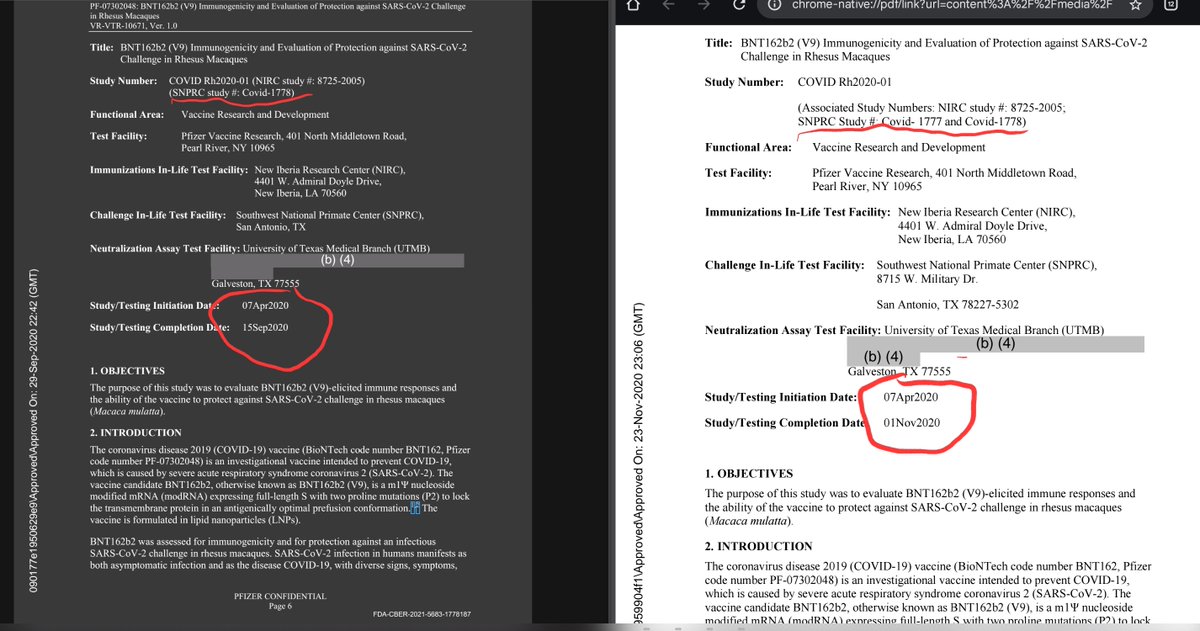Select 'San Antonio, TX 78227-5302' in right document
Viewport: 1200px width, 631px height.
coord(947,304)
